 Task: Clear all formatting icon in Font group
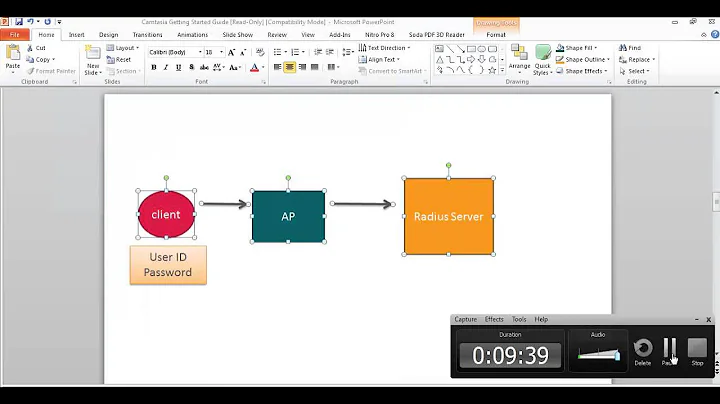click(260, 52)
